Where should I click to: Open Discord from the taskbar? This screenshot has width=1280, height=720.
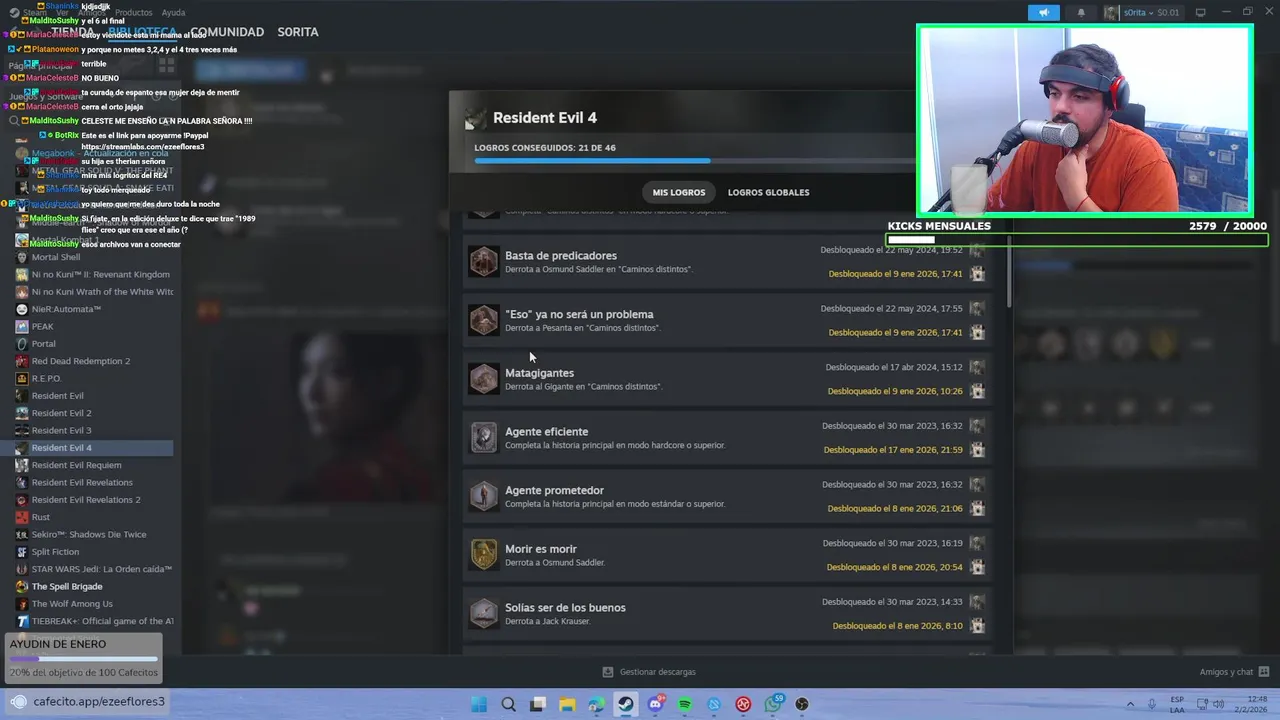(655, 704)
